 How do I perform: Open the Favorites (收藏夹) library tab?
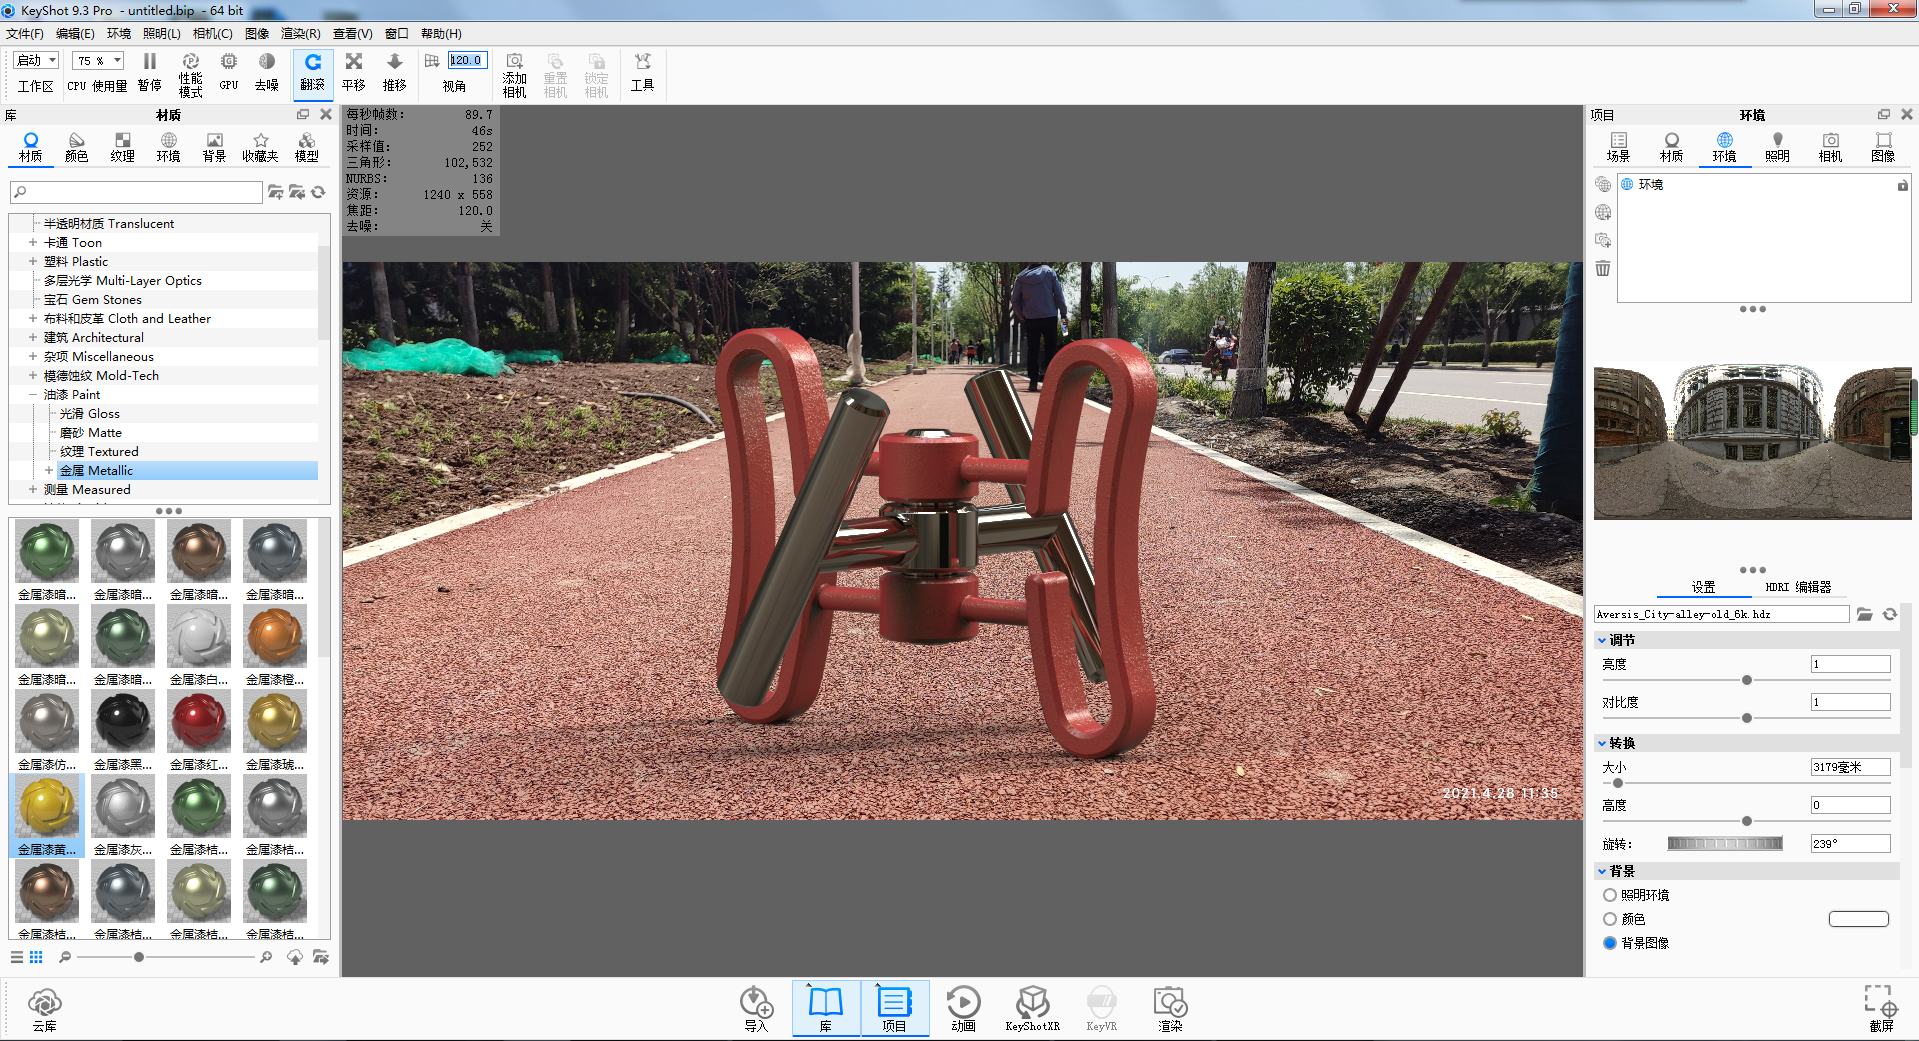tap(260, 147)
